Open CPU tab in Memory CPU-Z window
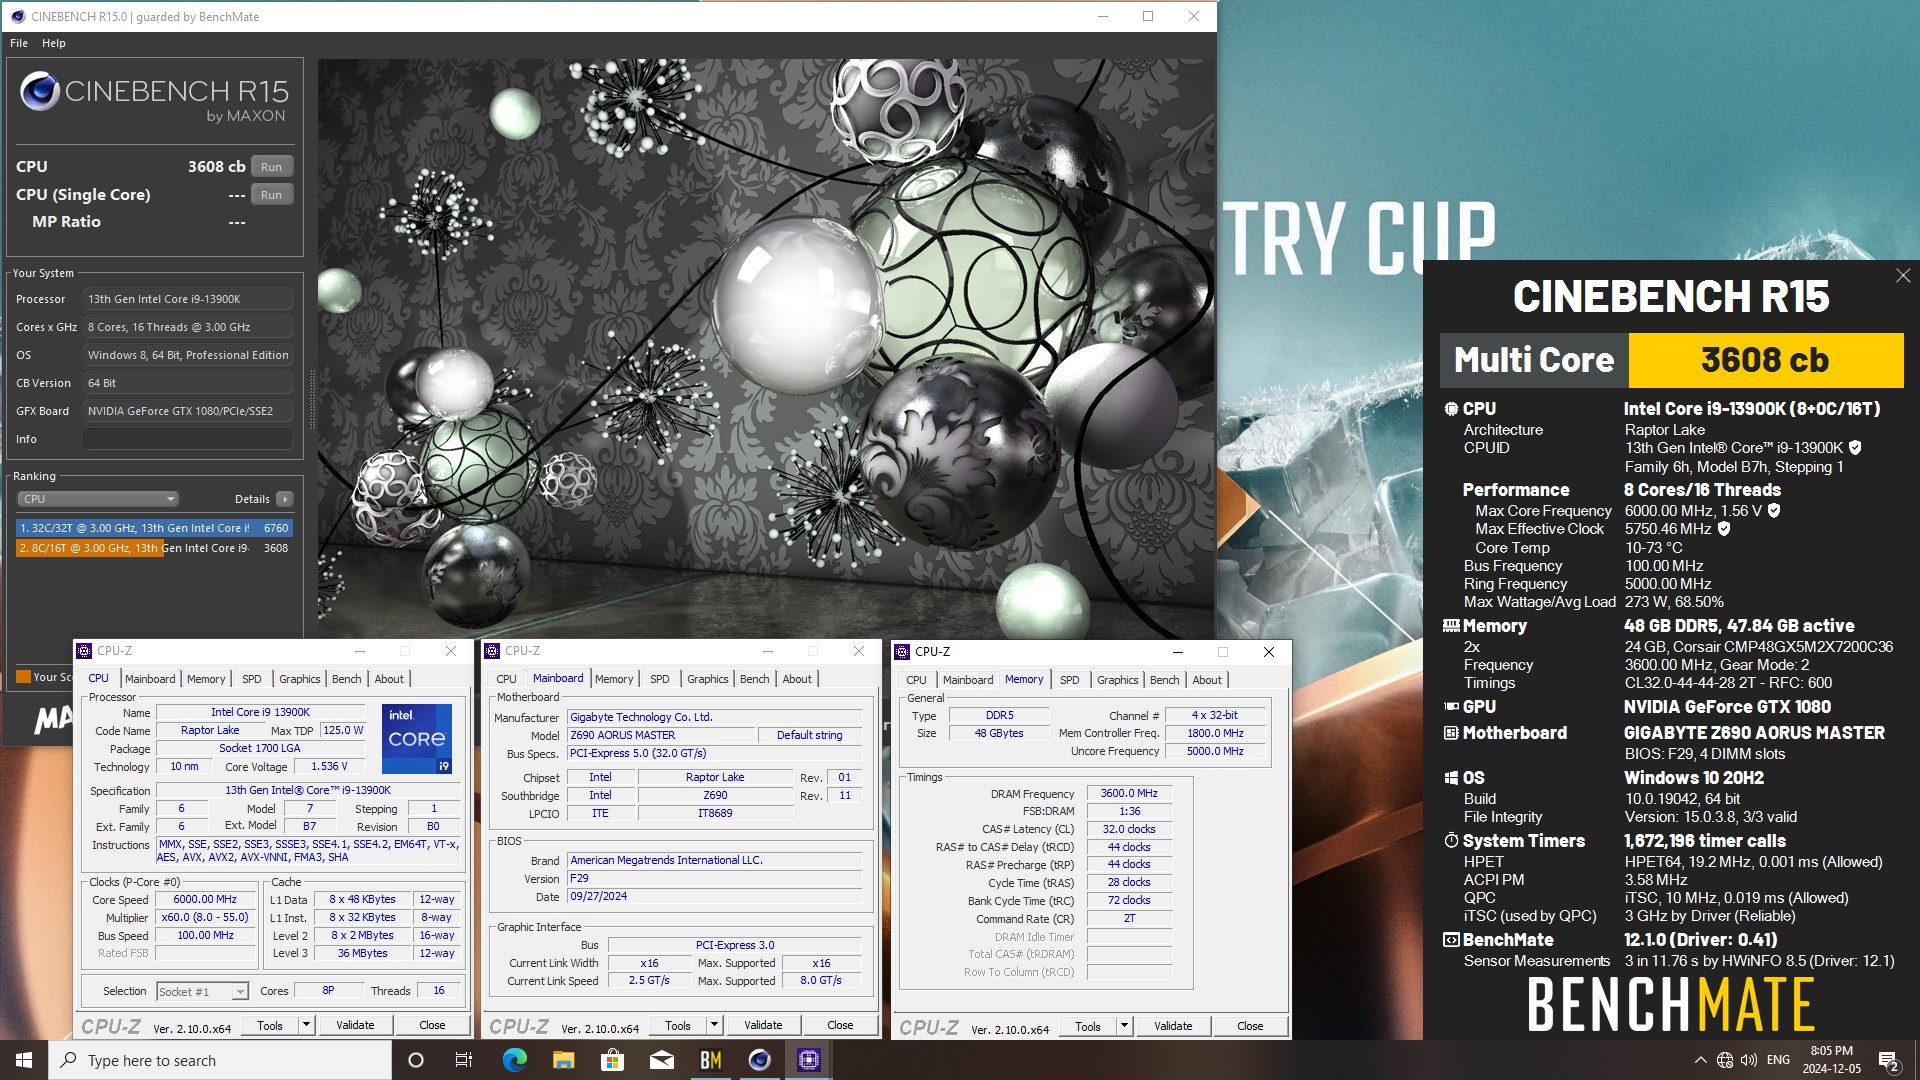The image size is (1920, 1080). point(916,680)
